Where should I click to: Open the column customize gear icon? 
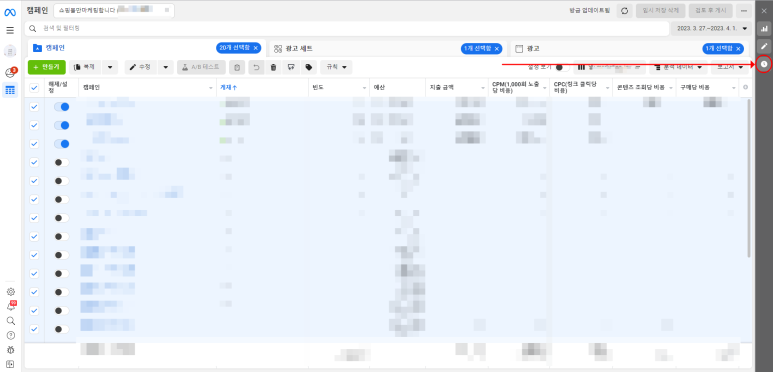pyautogui.click(x=745, y=87)
